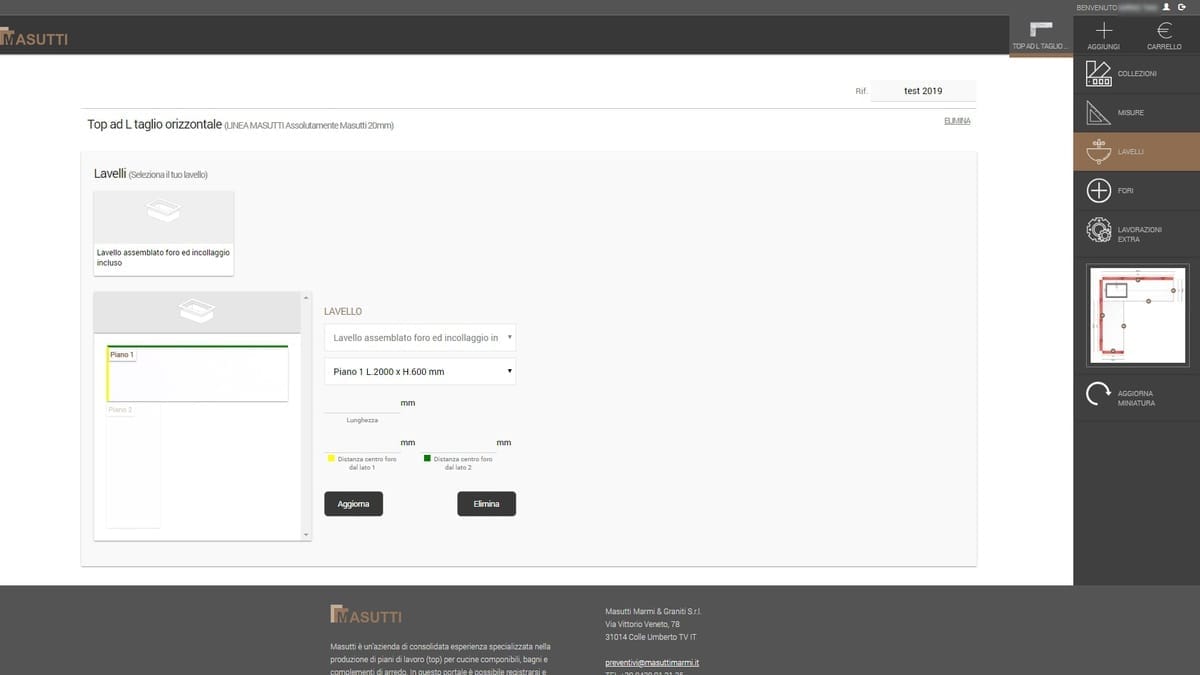Click the yellow lato 1 color marker

pos(332,459)
